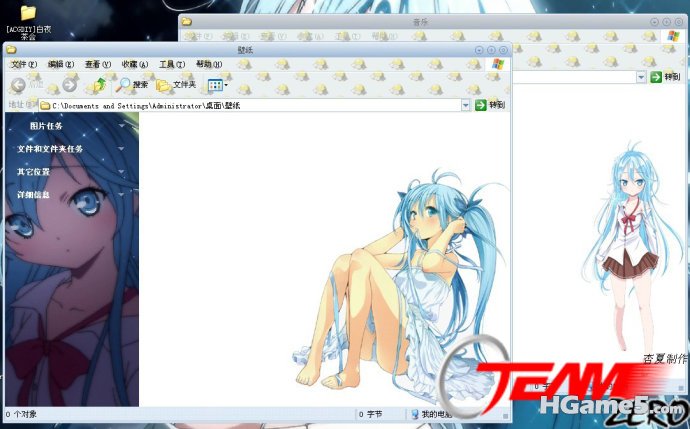The height and width of the screenshot is (429, 690).
Task: Open the 编辑 menu
Action: pyautogui.click(x=60, y=64)
